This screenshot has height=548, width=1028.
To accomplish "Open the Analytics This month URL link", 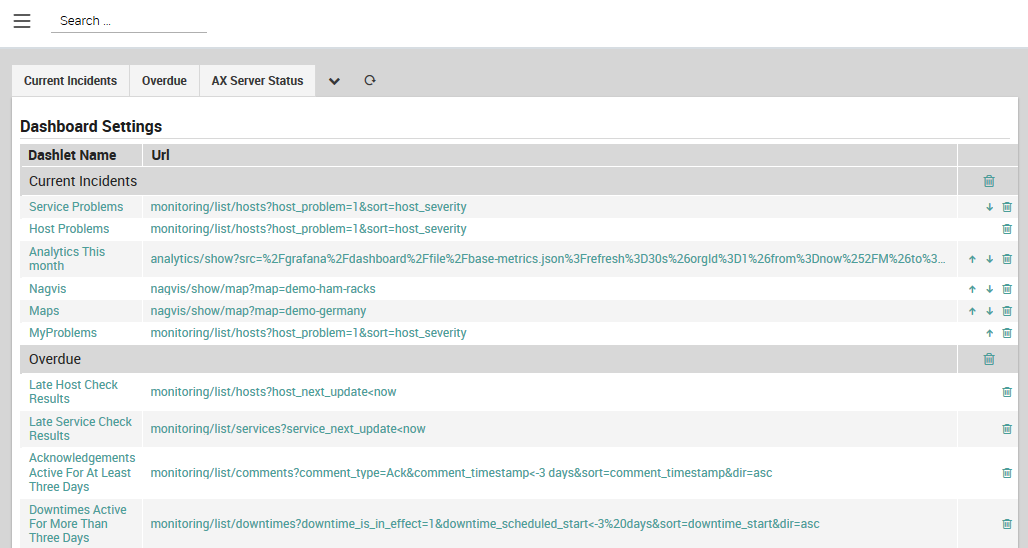I will [x=548, y=259].
